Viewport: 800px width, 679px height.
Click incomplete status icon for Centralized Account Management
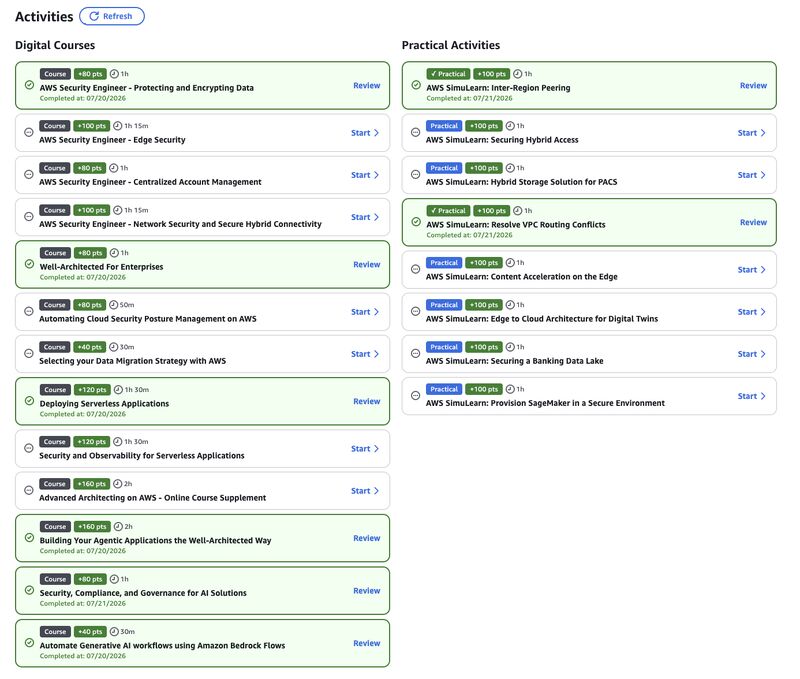point(29,174)
